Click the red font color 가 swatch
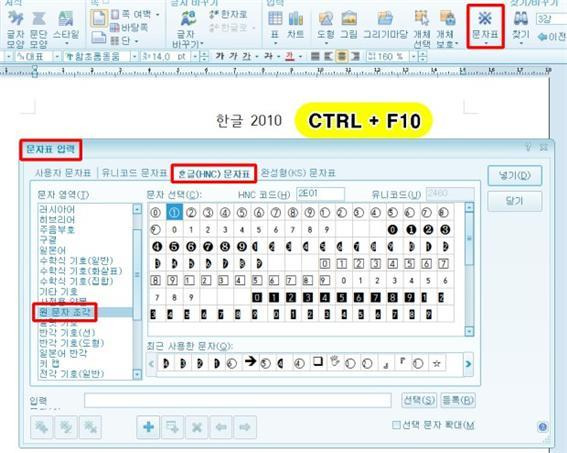 click(x=290, y=56)
